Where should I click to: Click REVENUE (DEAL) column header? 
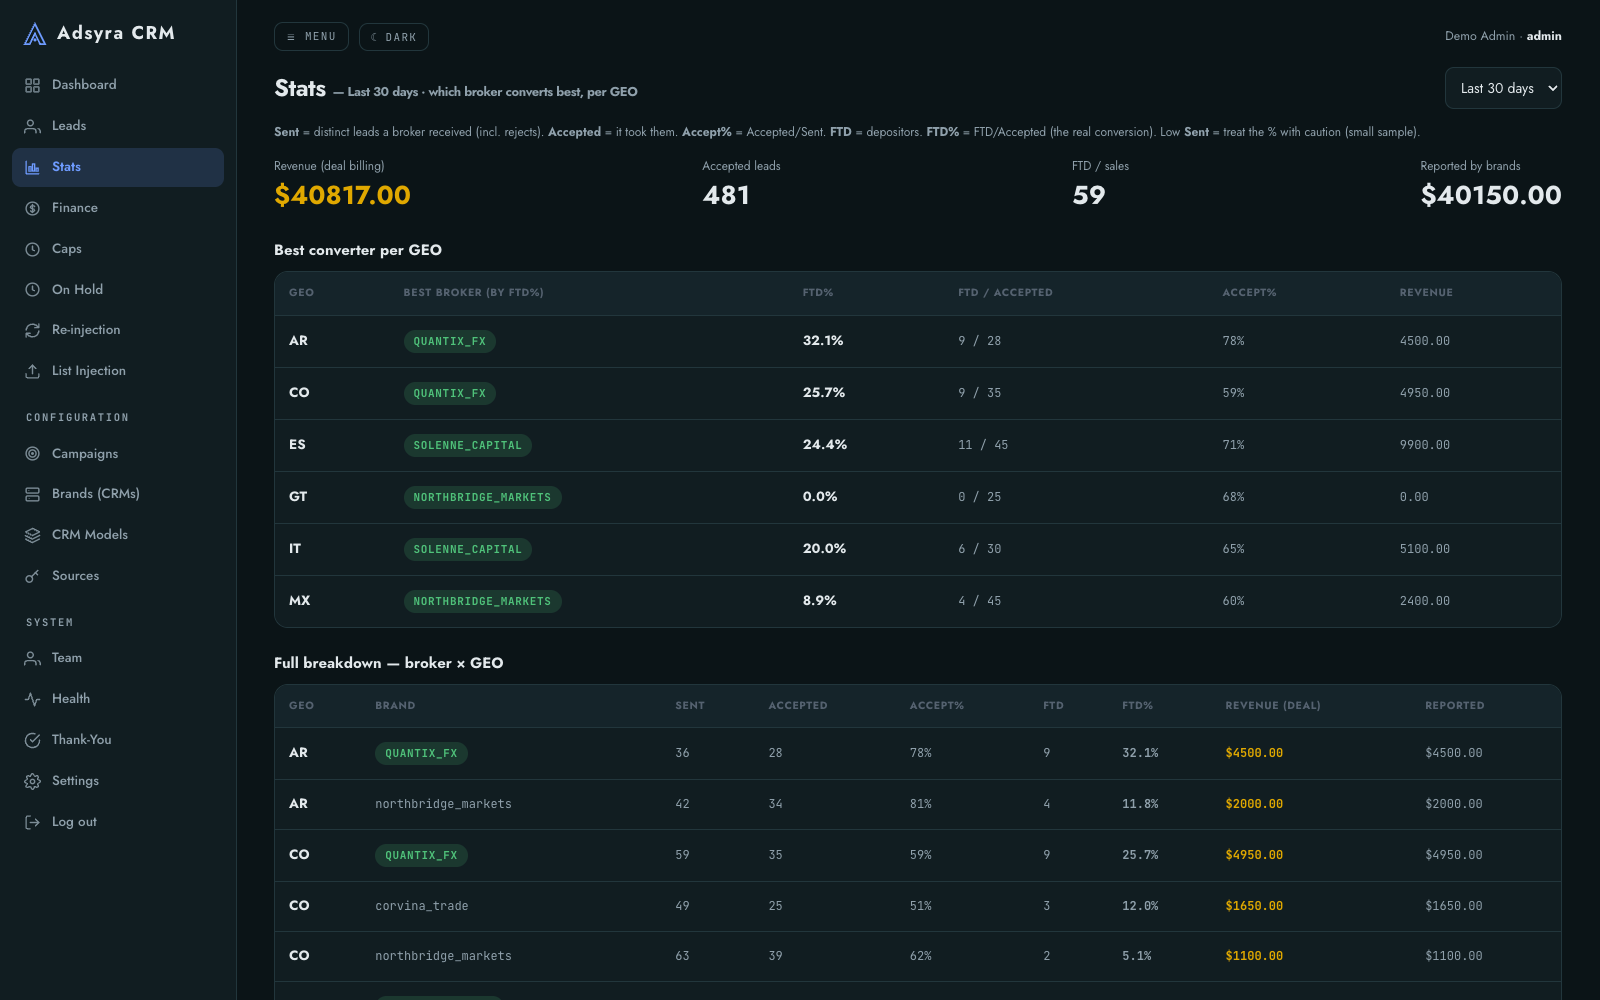(x=1273, y=706)
